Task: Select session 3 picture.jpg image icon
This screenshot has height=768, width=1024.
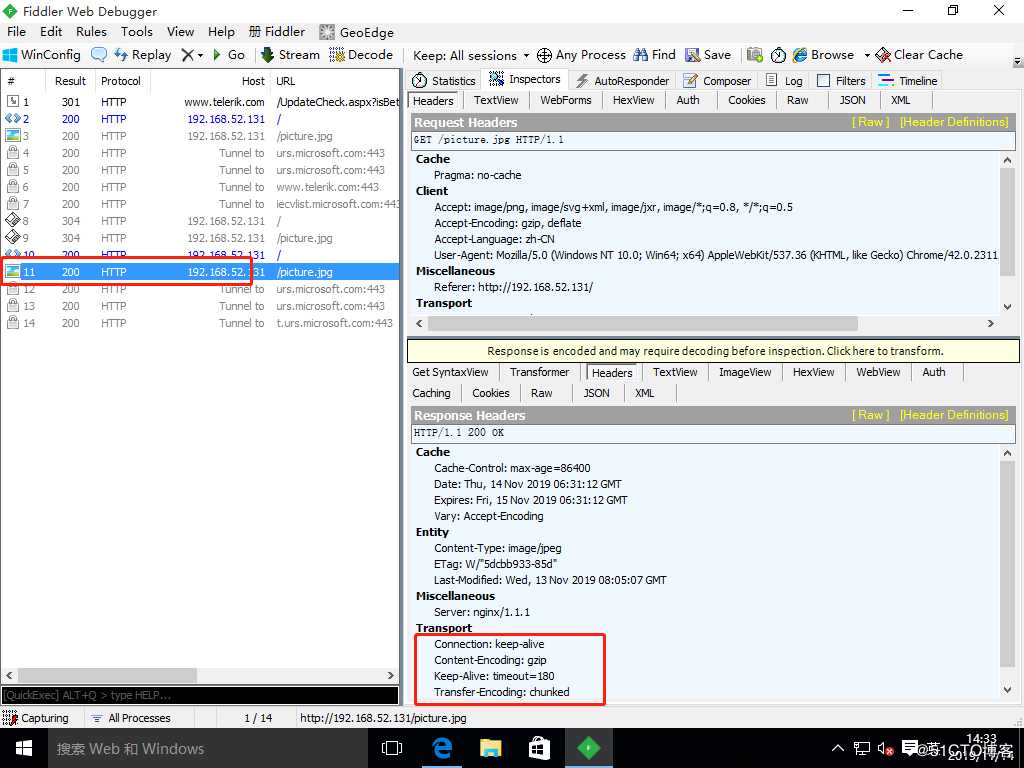Action: coord(12,135)
